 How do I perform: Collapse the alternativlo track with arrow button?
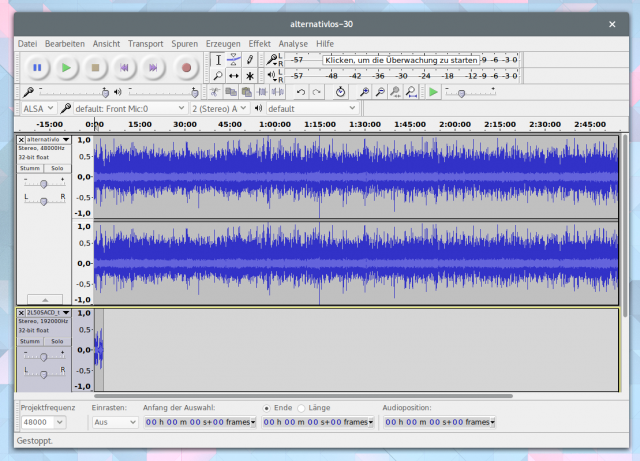(x=45, y=299)
